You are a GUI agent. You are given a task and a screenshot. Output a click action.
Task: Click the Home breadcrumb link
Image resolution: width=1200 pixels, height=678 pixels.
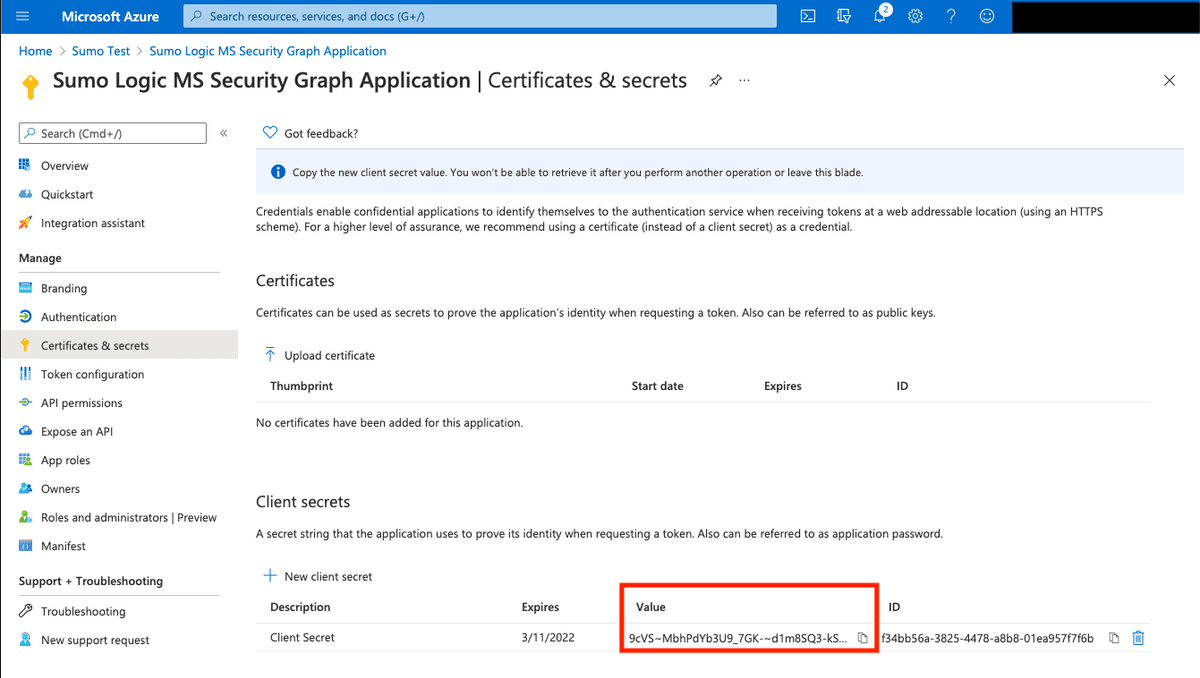[x=35, y=51]
